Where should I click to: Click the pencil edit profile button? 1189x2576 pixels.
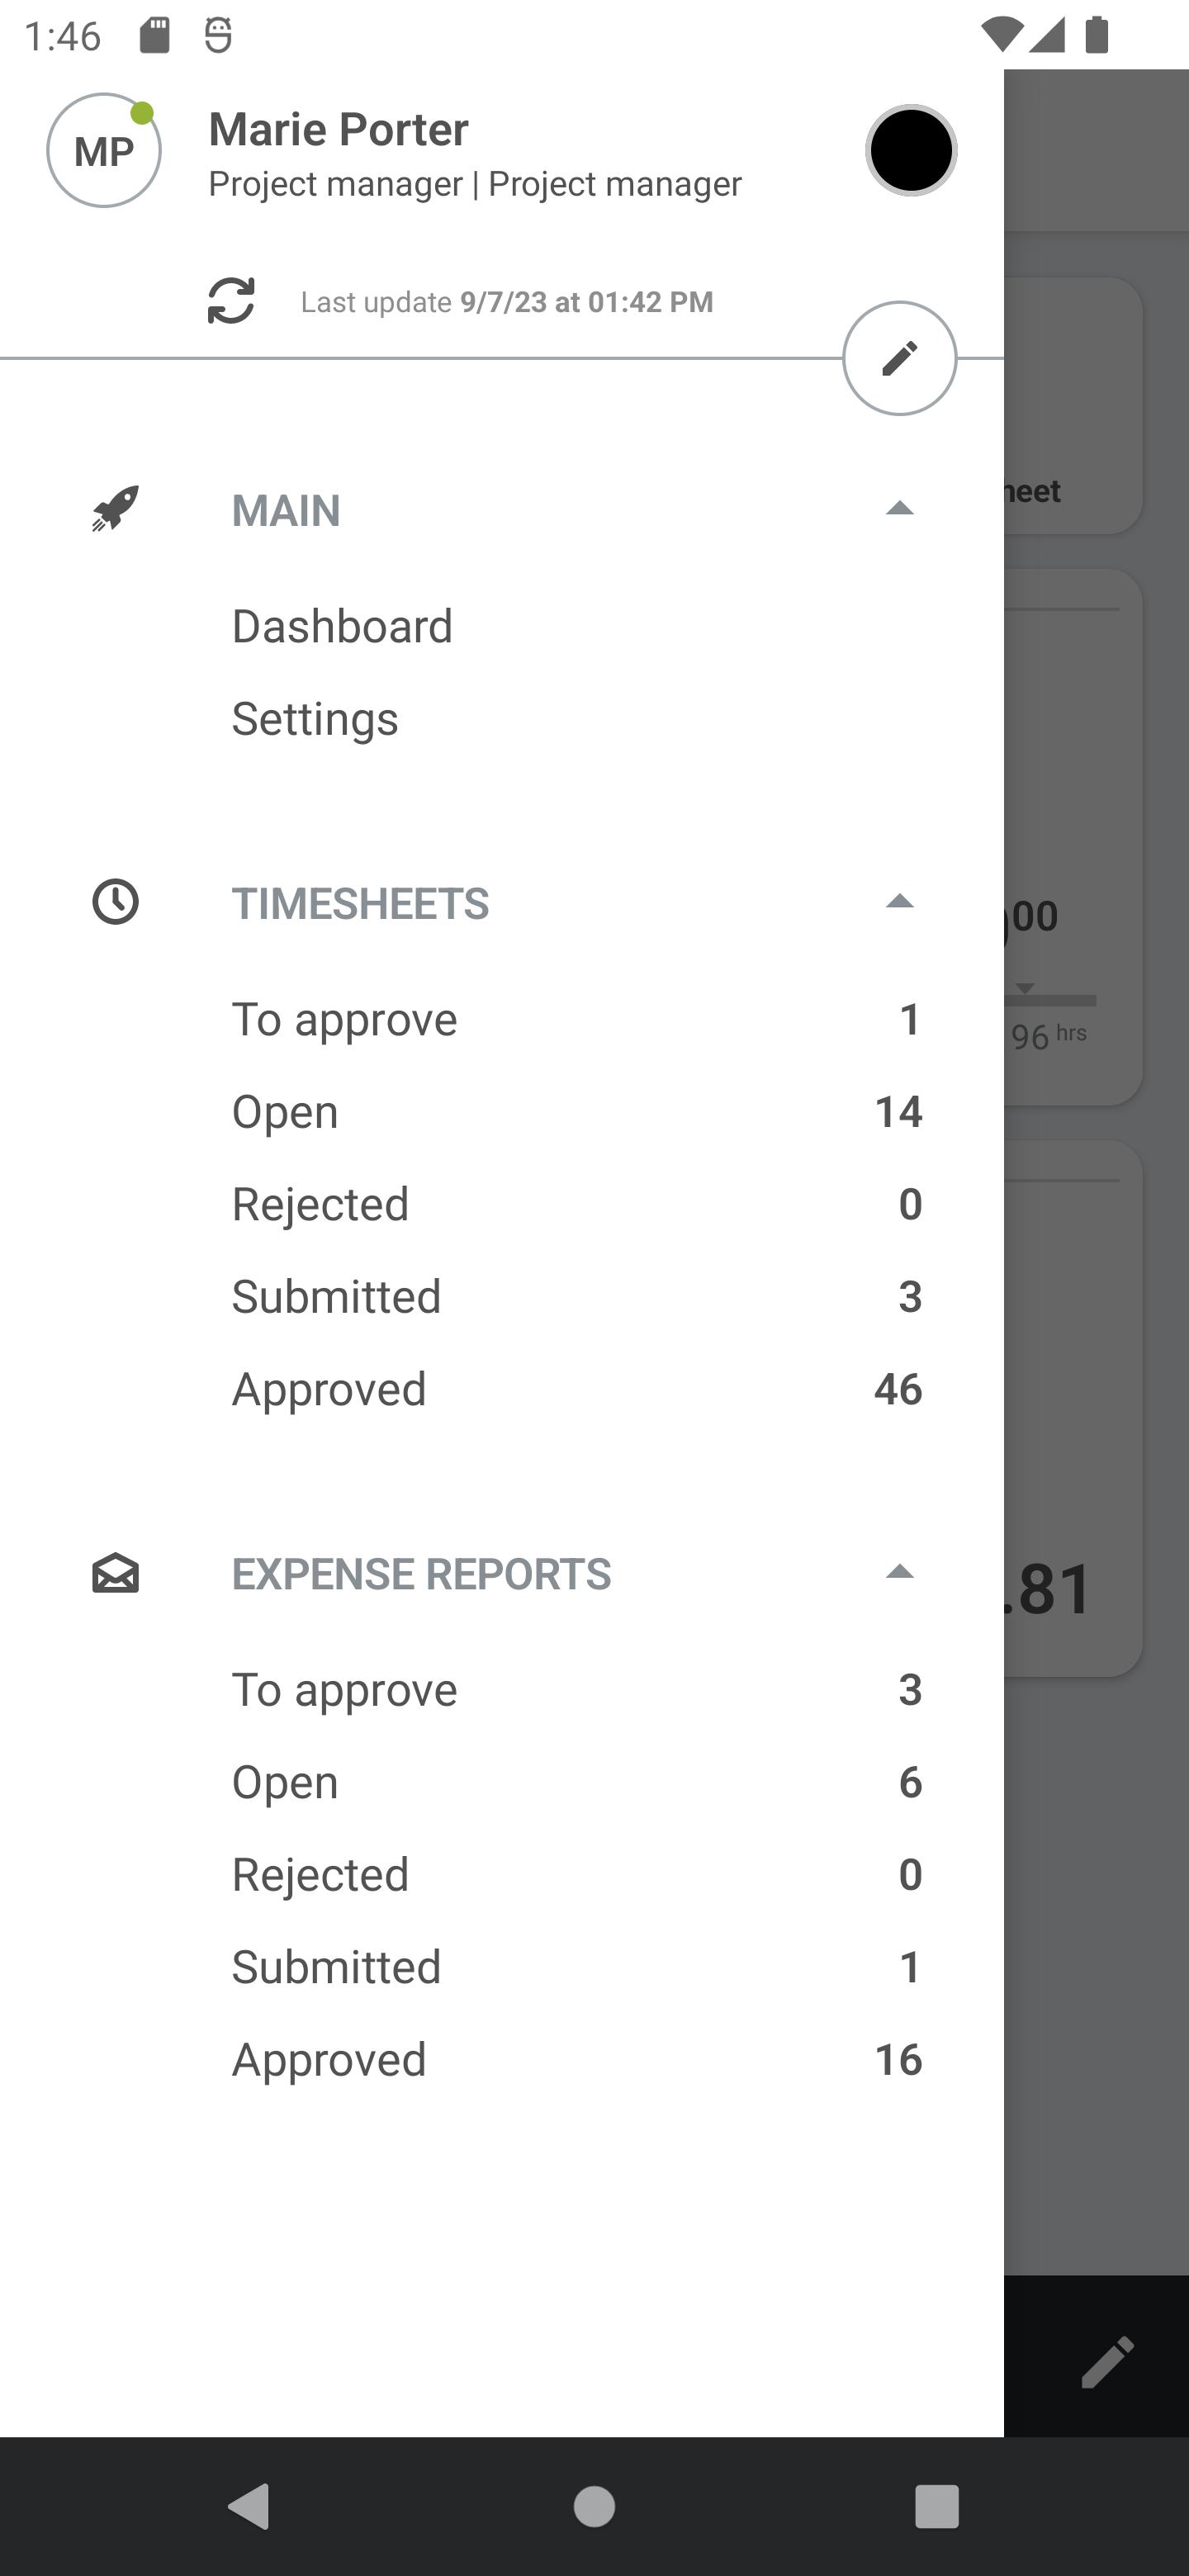tap(899, 358)
